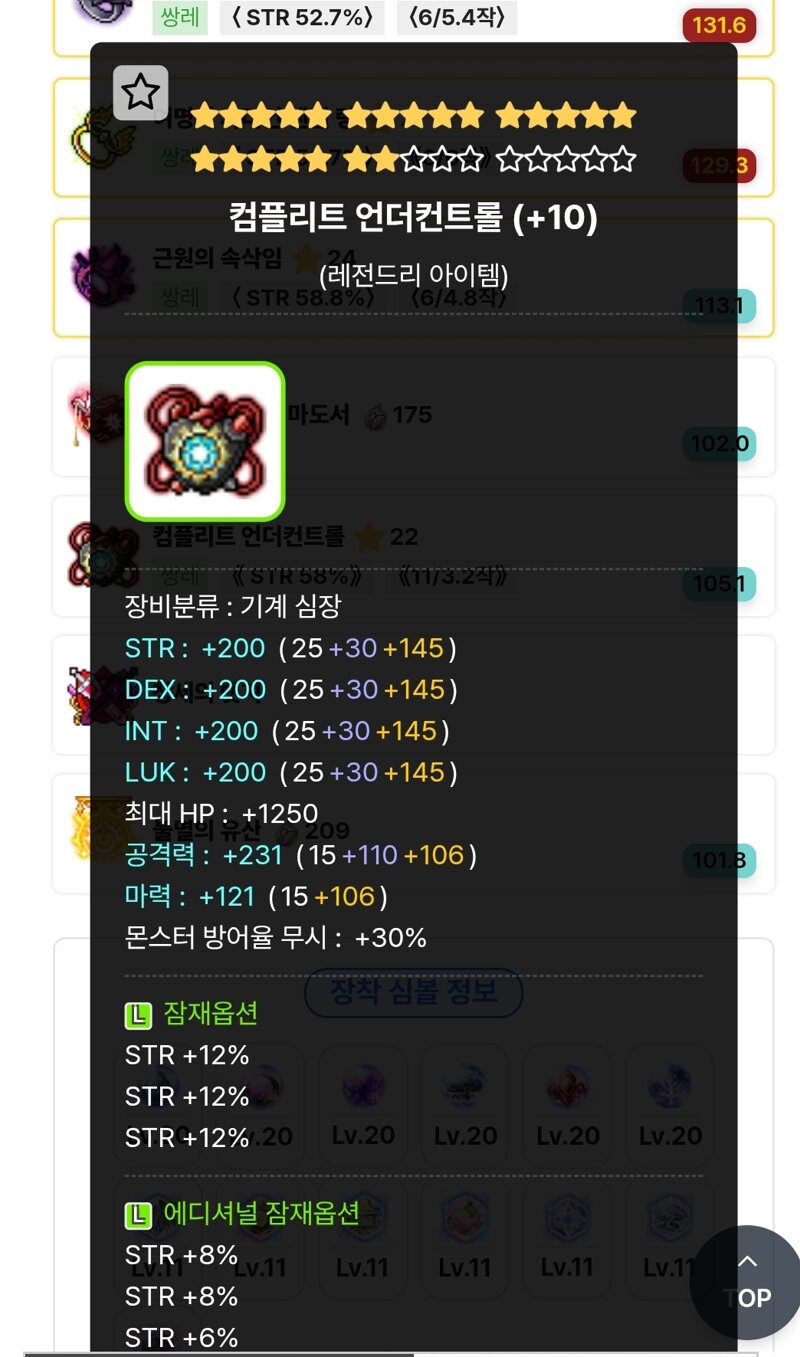Tap the green 쌍레 tag at top
This screenshot has width=800, height=1357.
tap(179, 17)
